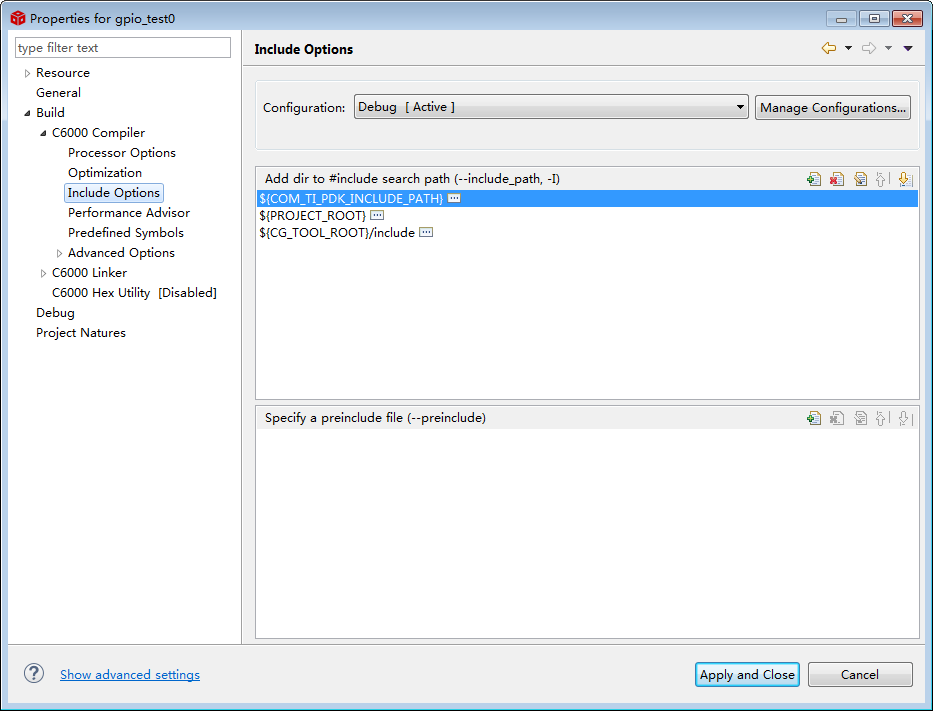Open the help question mark icon

35,674
